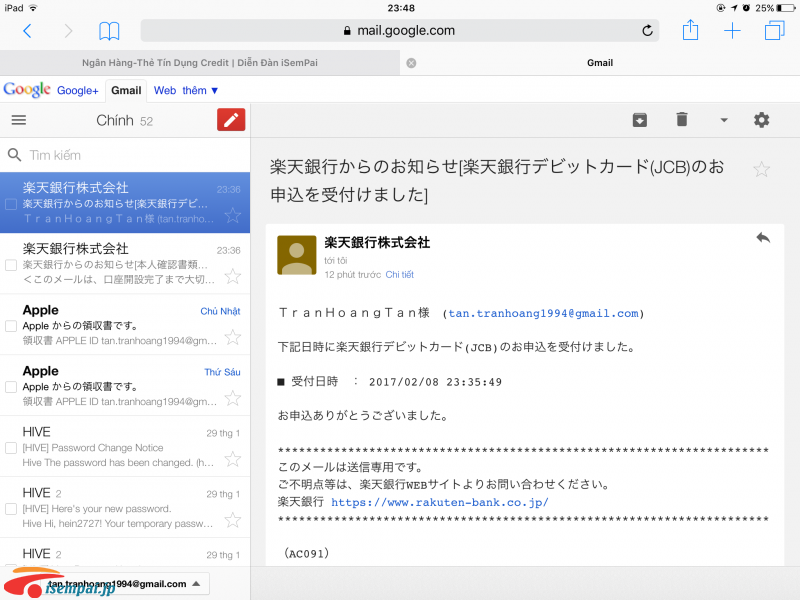Open the Apple receipt email from Thứ Sáu

[x=125, y=385]
